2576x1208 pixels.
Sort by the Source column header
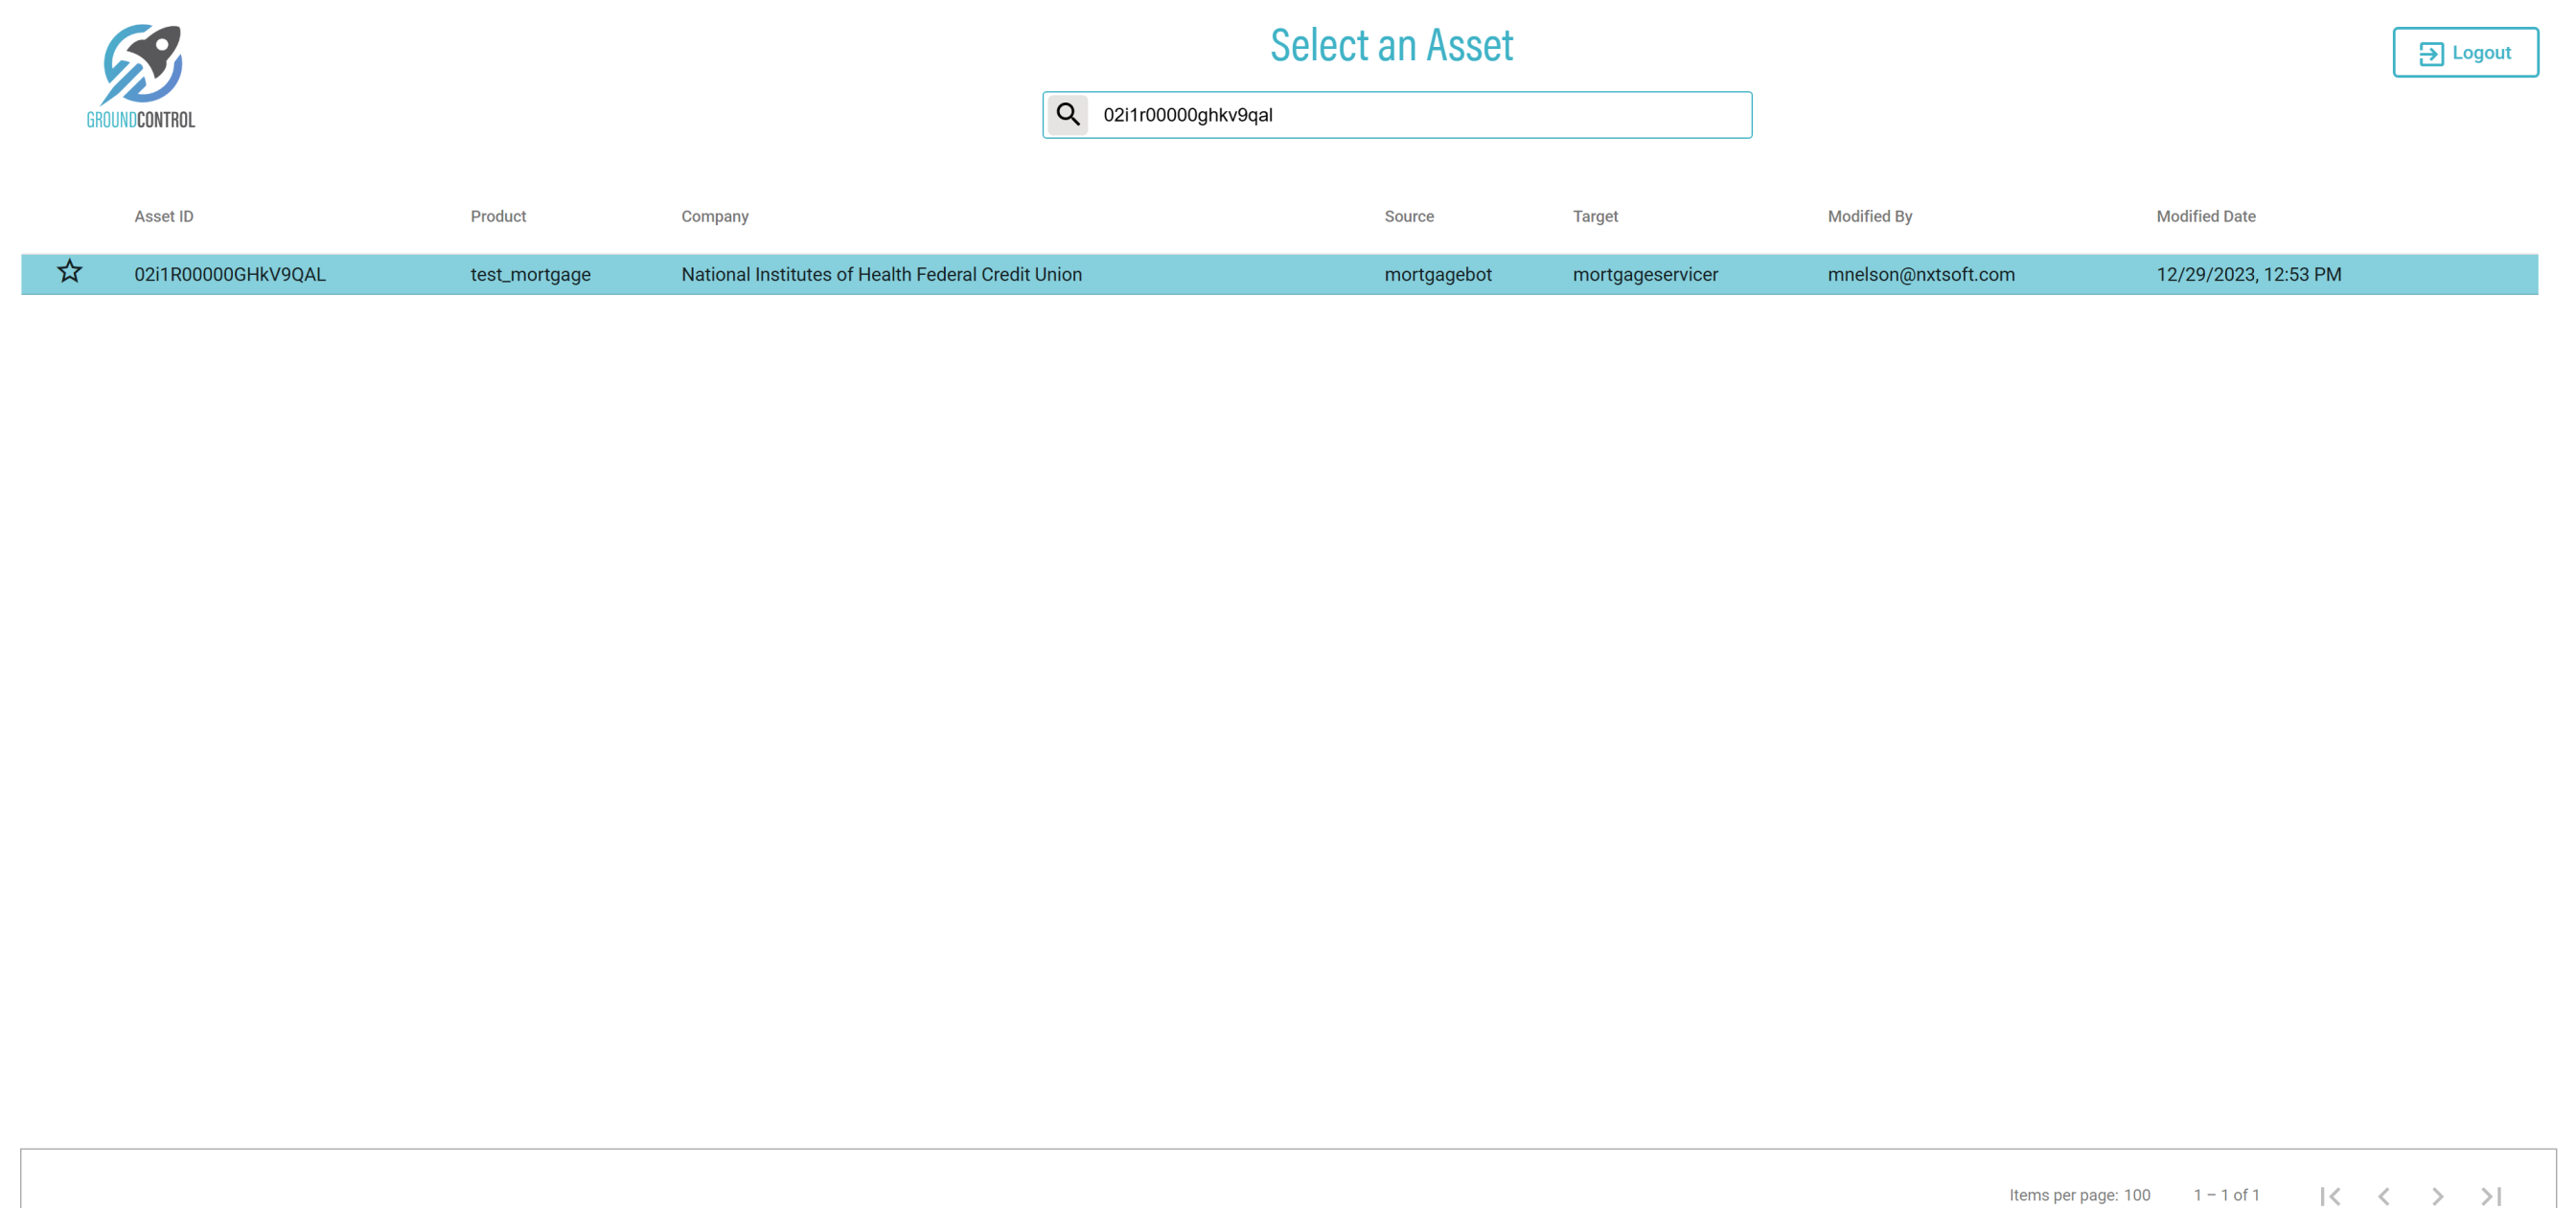point(1408,217)
